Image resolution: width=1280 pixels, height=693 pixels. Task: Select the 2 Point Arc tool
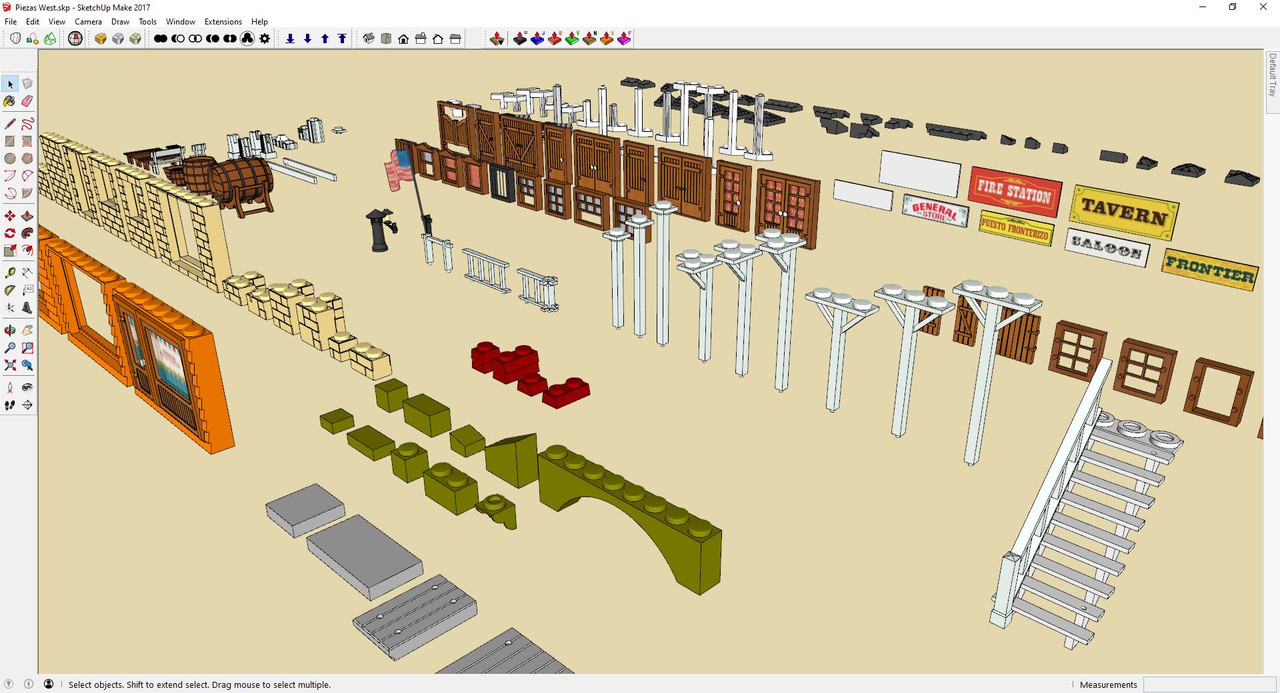click(x=27, y=176)
